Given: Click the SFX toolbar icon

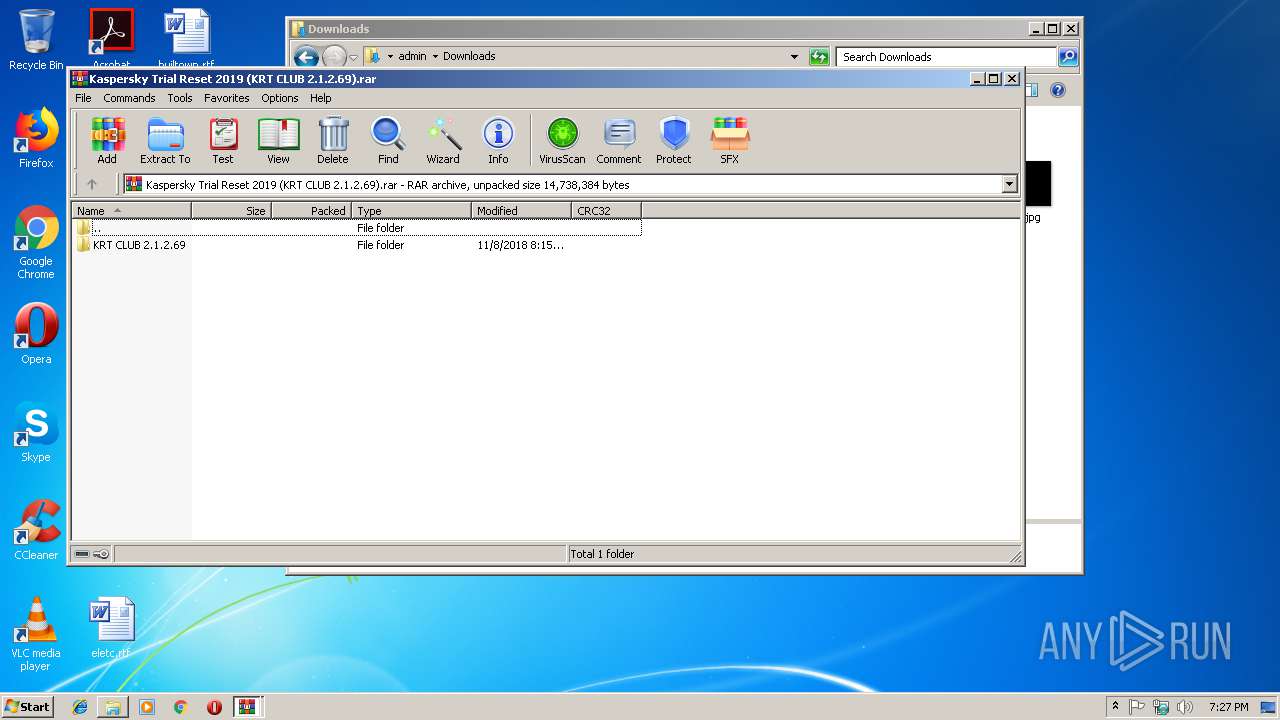Looking at the screenshot, I should (x=730, y=140).
